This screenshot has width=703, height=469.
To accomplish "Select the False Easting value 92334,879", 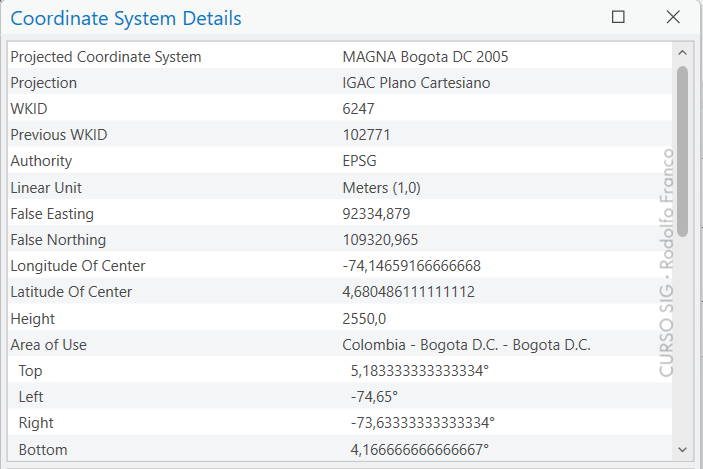I will tap(376, 214).
